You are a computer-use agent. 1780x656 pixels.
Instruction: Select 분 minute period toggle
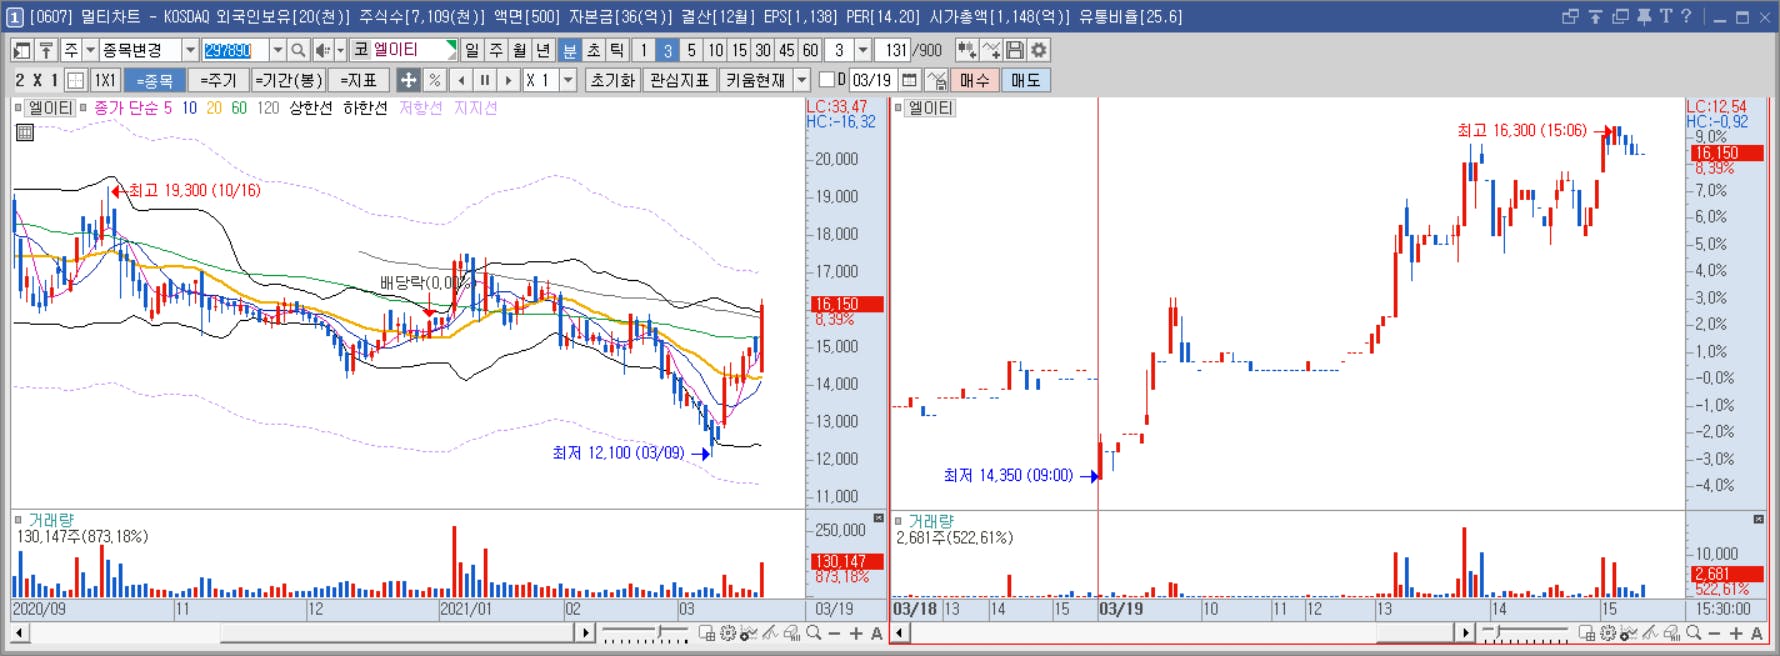coord(569,50)
